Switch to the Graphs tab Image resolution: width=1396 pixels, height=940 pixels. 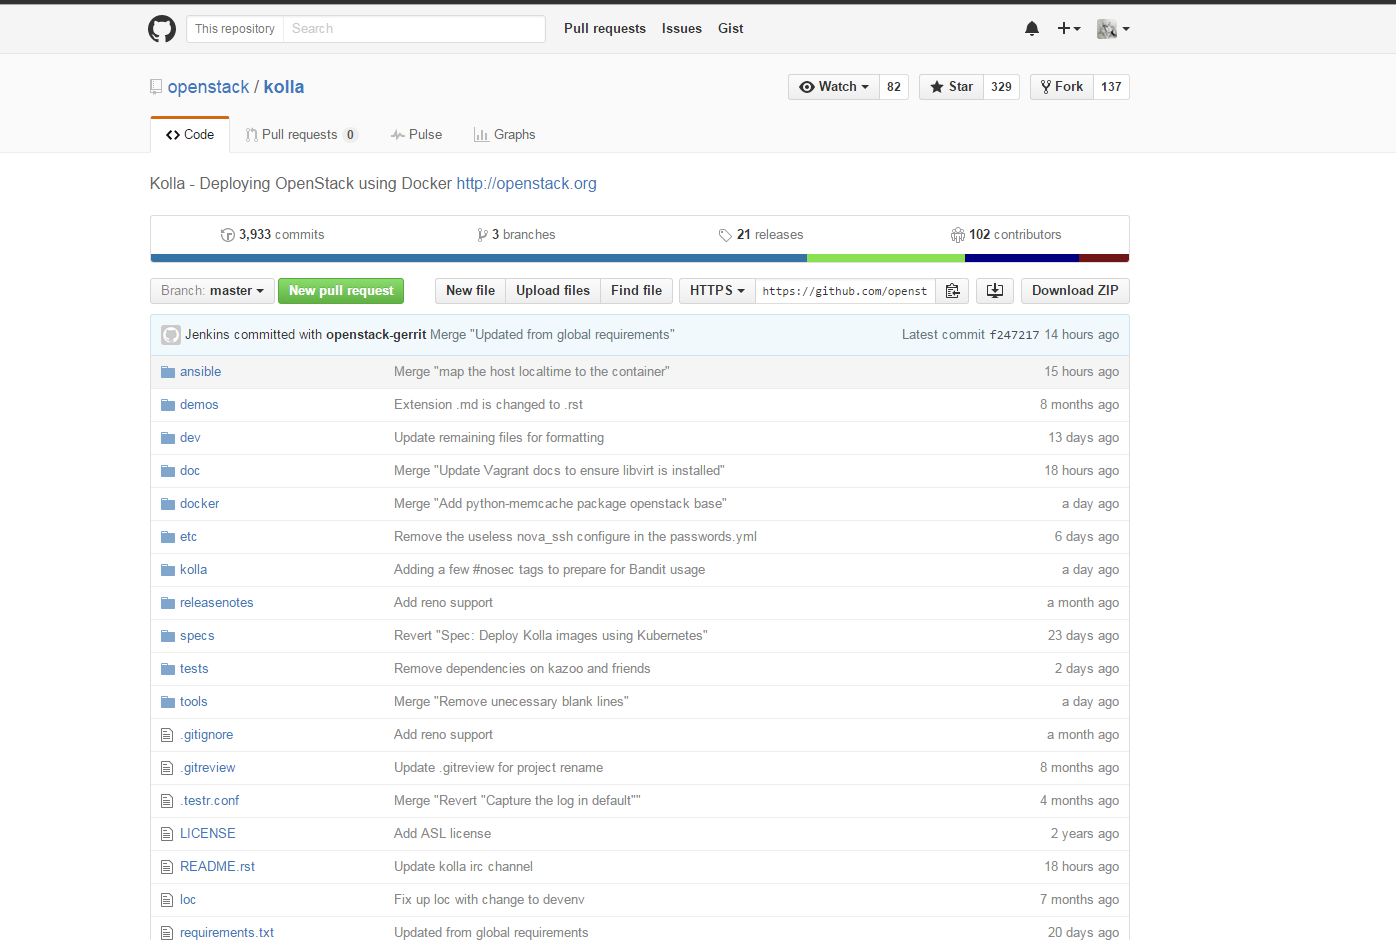tap(504, 135)
